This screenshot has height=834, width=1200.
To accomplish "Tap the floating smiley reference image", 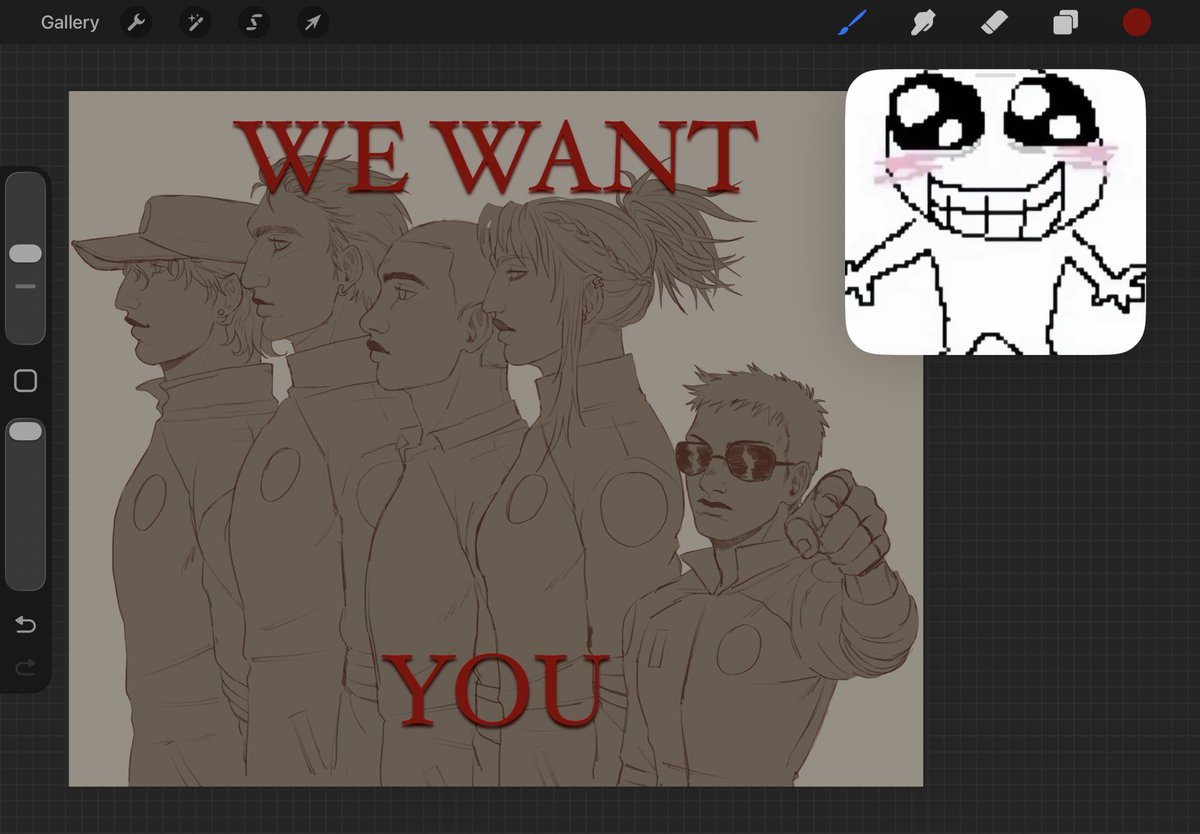I will pos(995,212).
